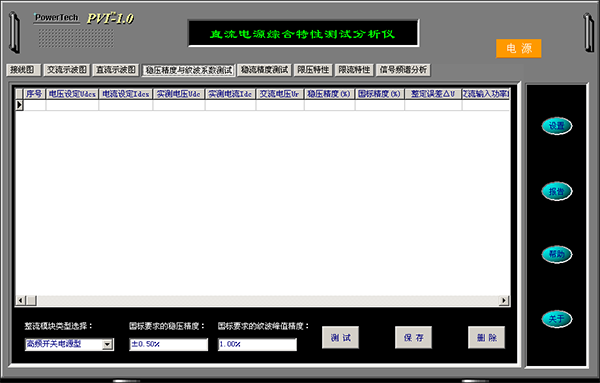Click the 保存 save button

414,337
